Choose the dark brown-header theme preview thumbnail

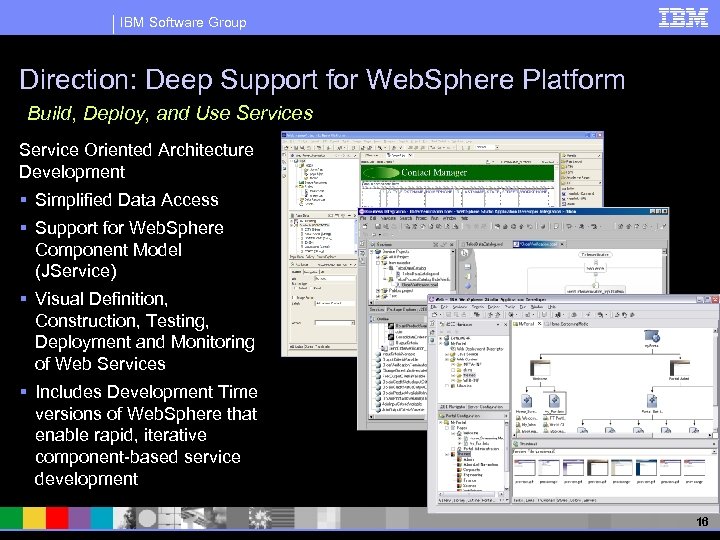pyautogui.click(x=597, y=467)
